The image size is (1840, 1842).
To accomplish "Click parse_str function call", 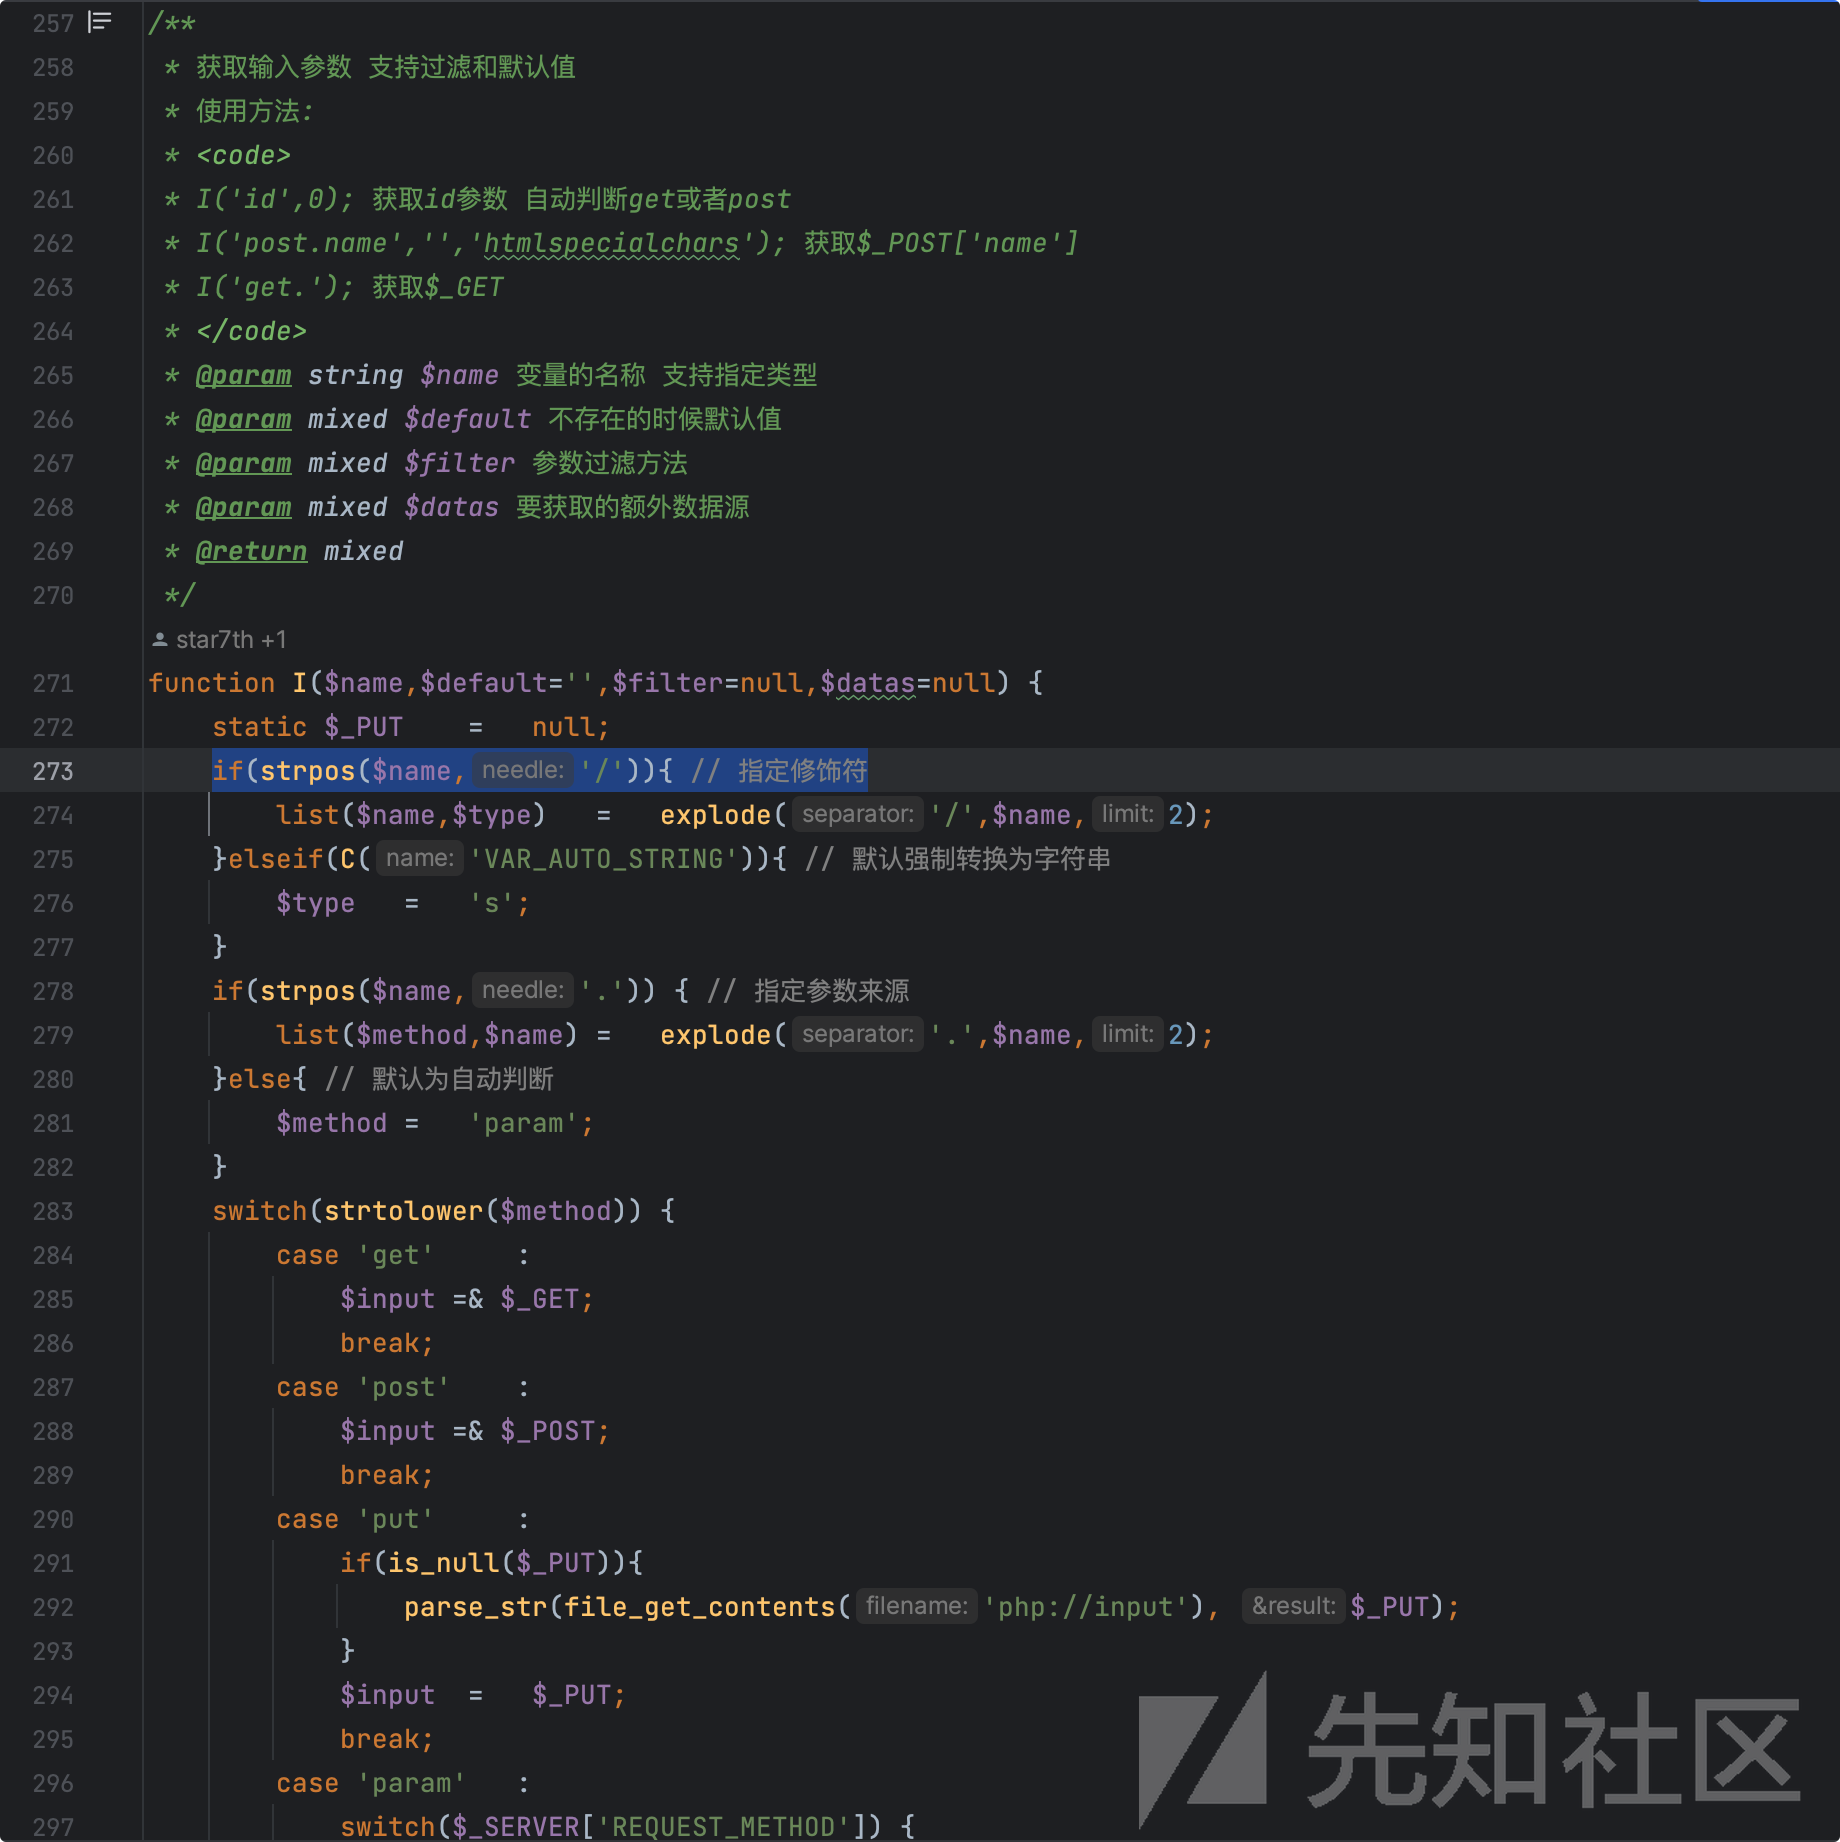I will tap(476, 1607).
